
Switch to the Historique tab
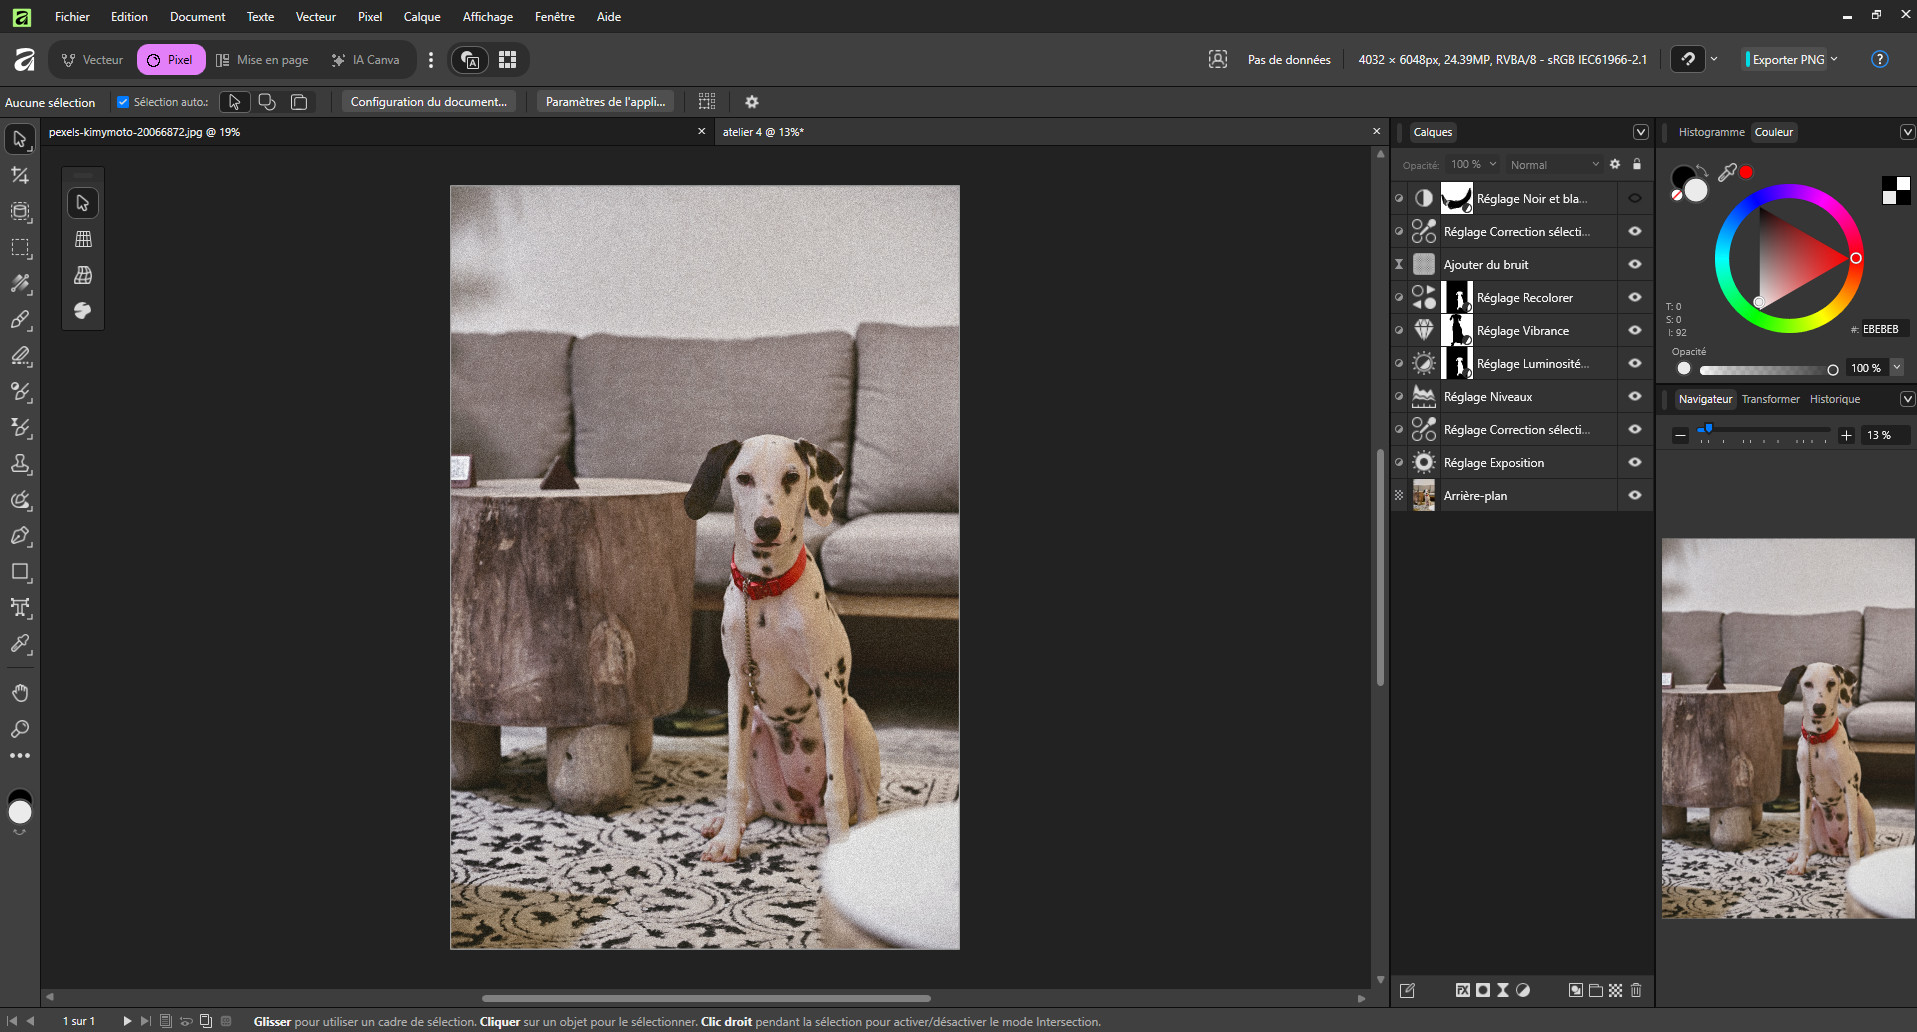[1835, 399]
